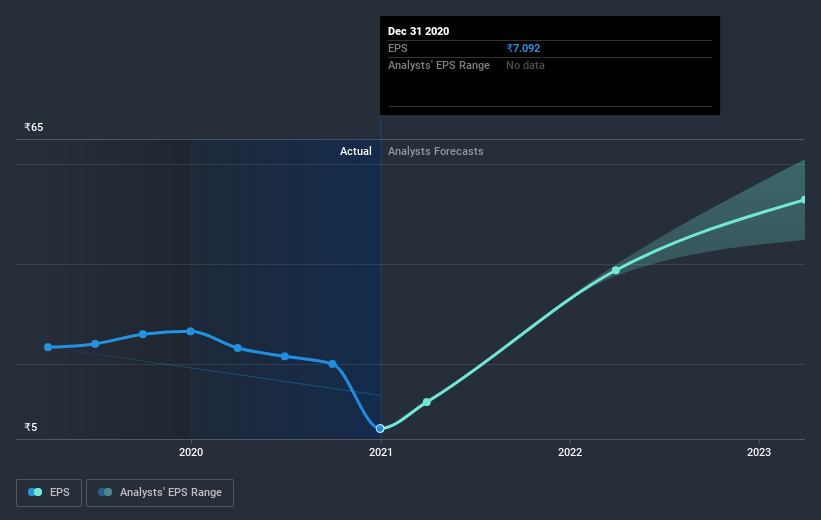Select the forecast point just after 2021
The height and width of the screenshot is (520, 821).
[427, 402]
